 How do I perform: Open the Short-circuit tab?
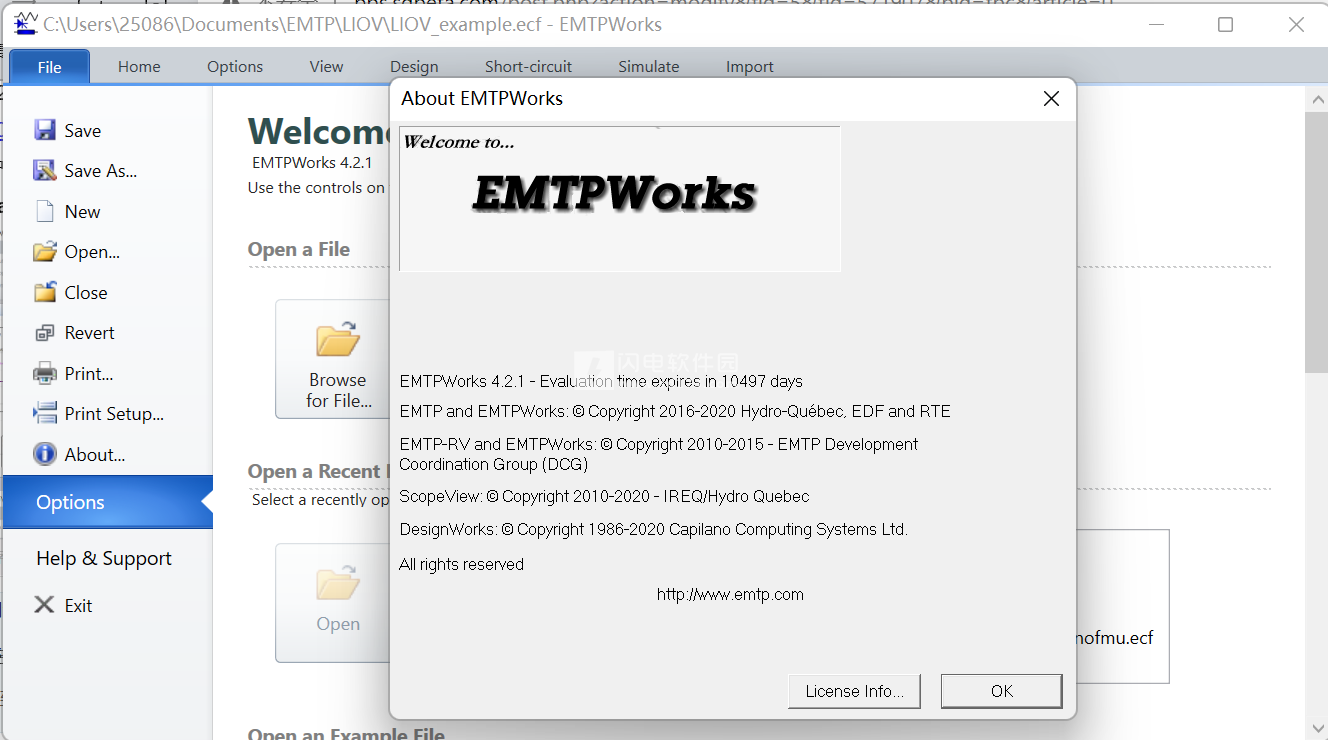point(528,67)
